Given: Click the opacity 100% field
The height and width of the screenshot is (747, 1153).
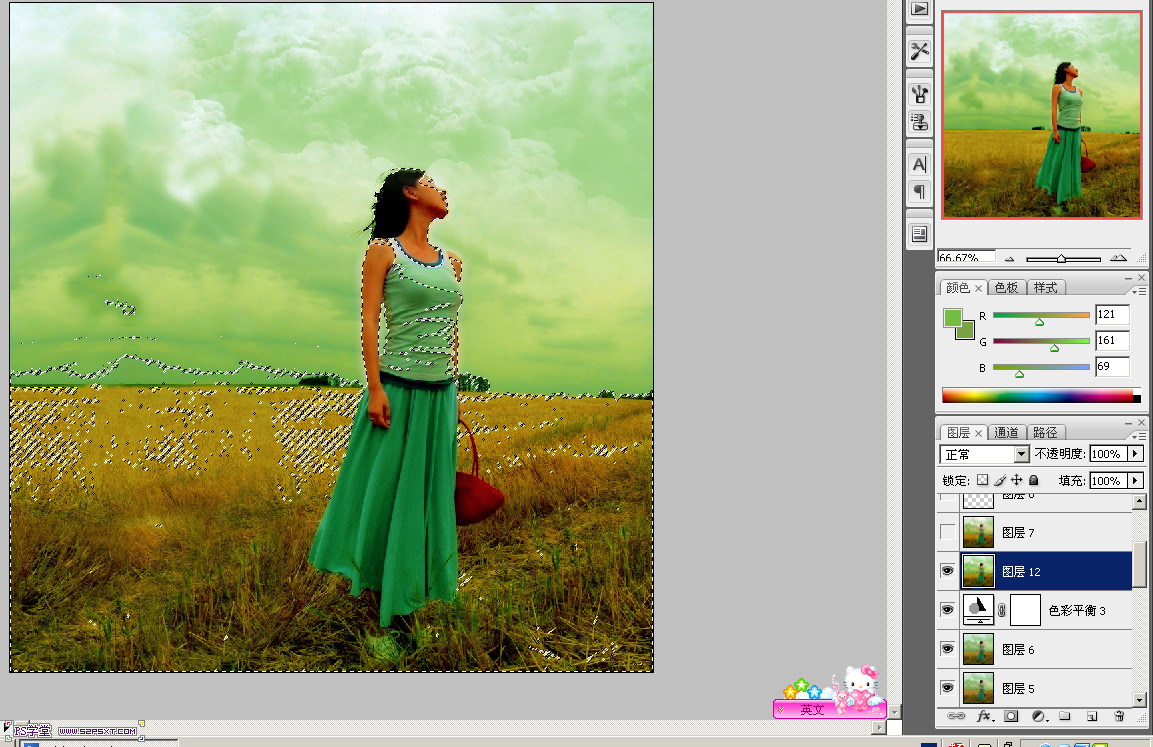Looking at the screenshot, I should pos(1109,454).
